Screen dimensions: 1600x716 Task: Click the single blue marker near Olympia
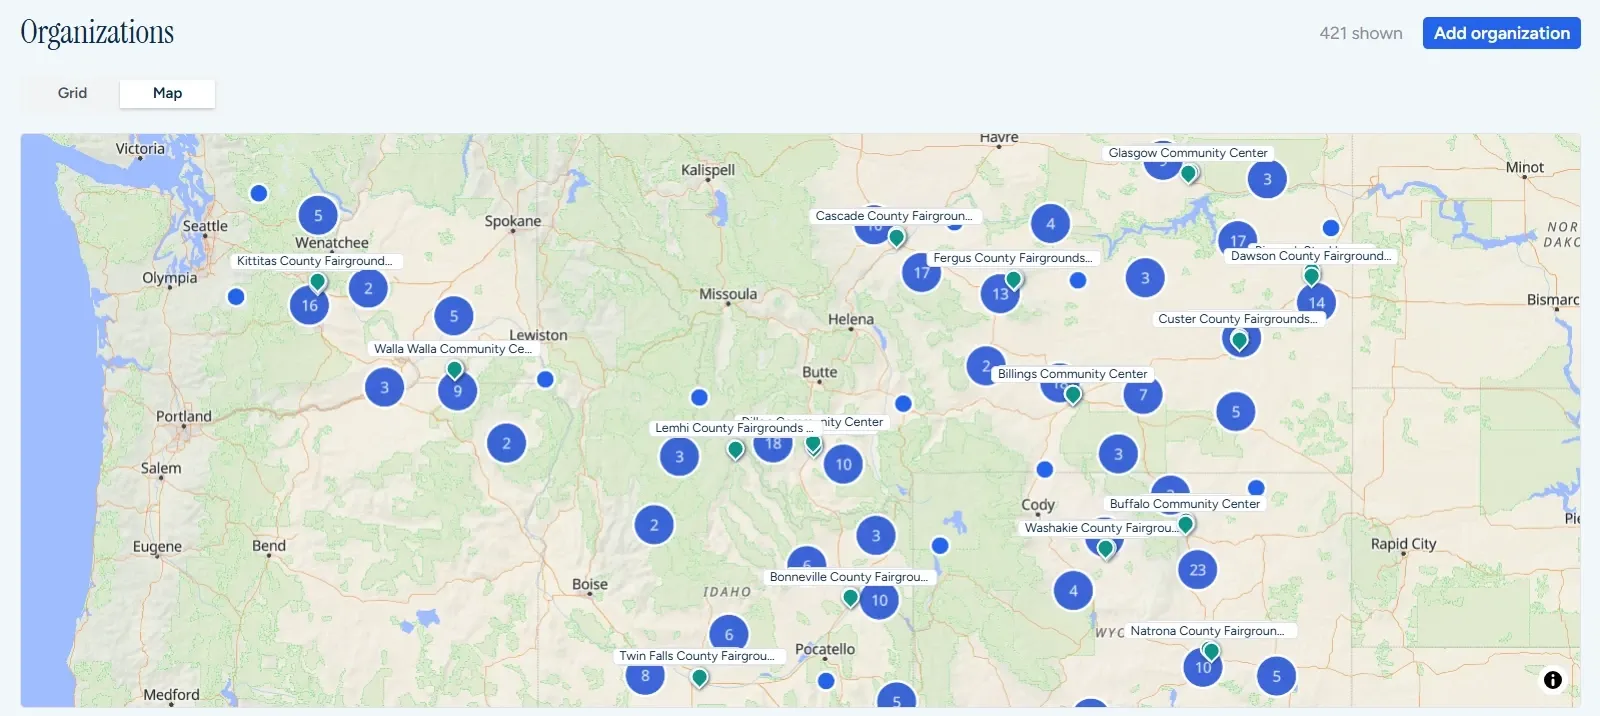pos(236,297)
